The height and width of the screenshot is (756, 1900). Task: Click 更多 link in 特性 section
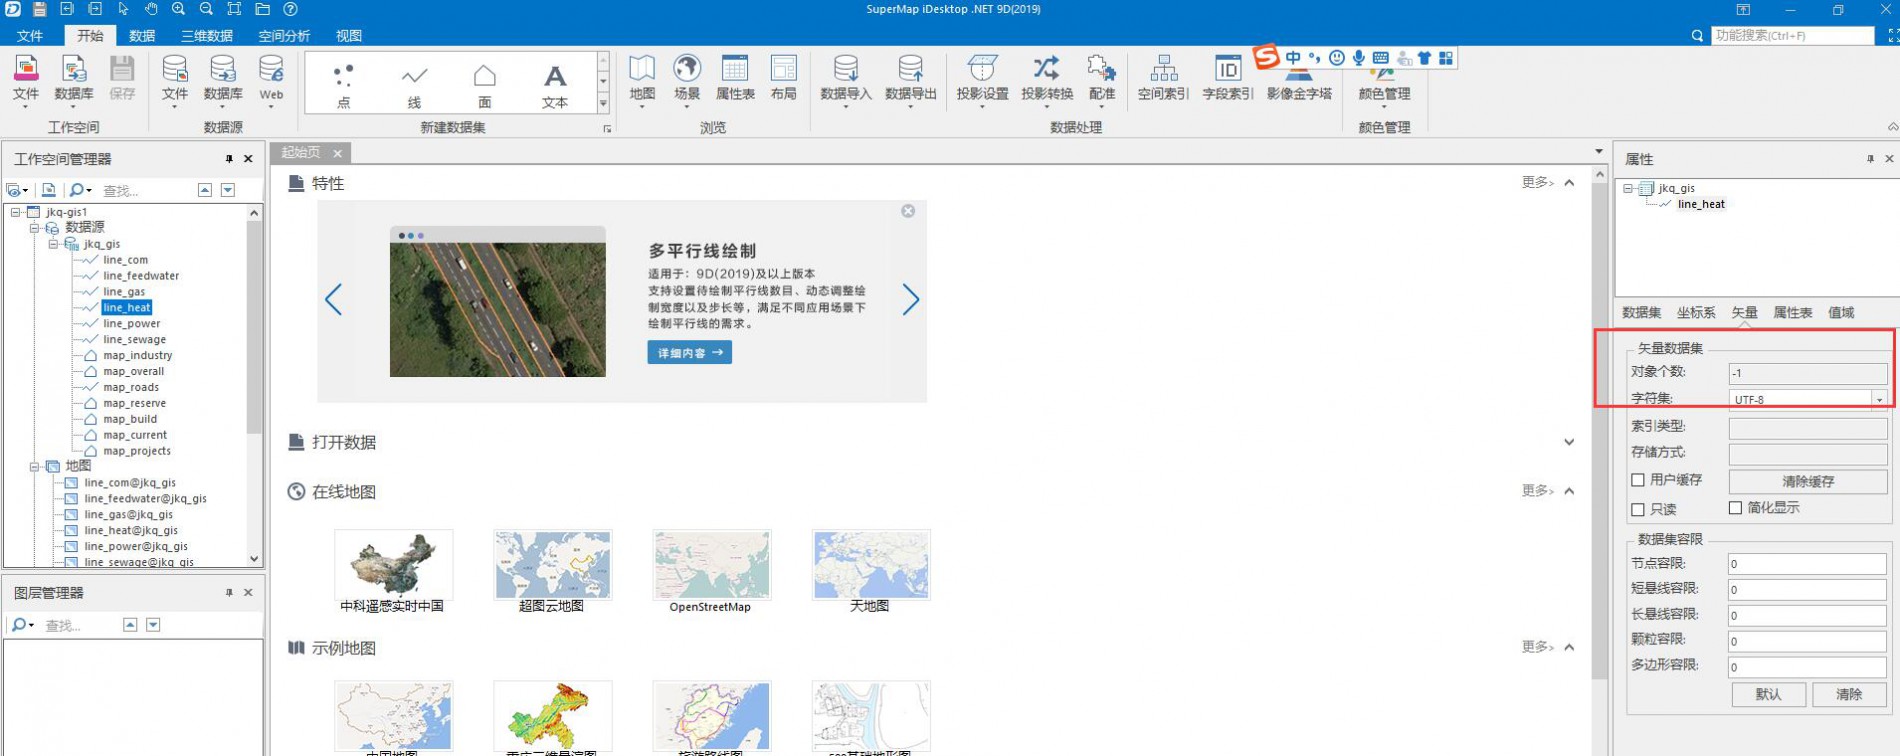click(x=1537, y=183)
